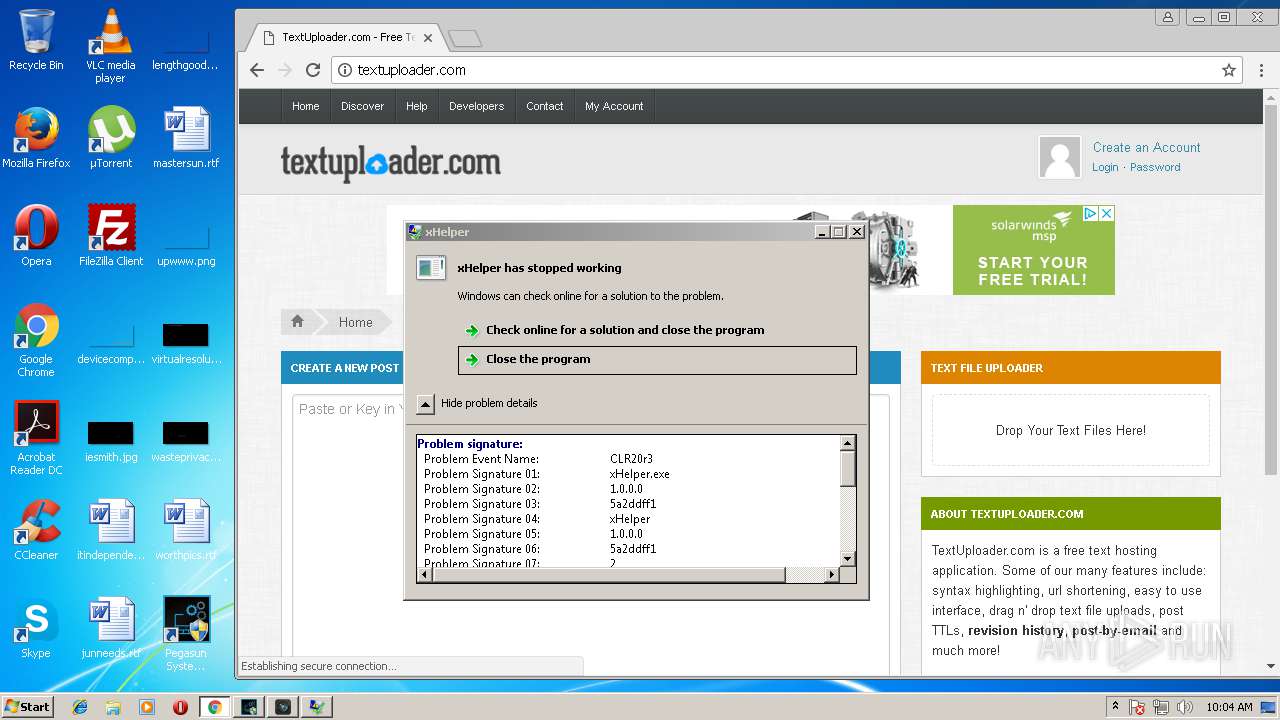Click the address bar URL field
Screen dimensions: 1280x720
click(x=785, y=70)
